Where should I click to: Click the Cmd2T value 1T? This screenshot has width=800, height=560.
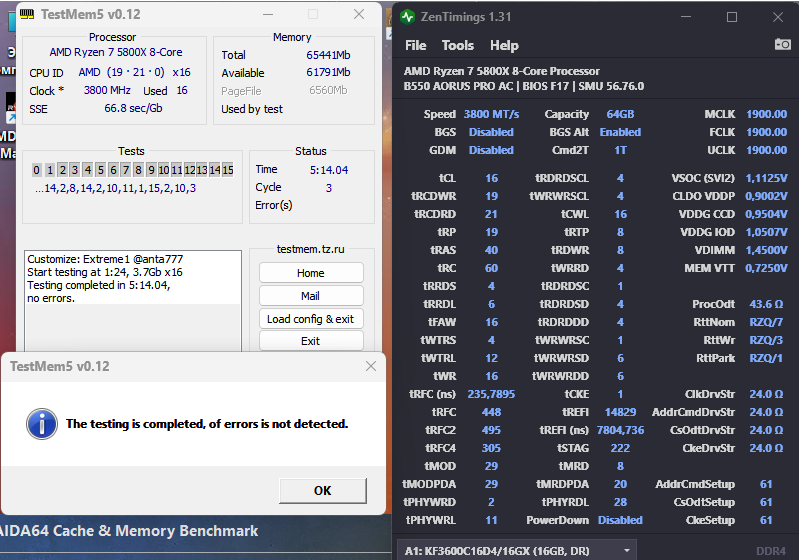point(620,150)
